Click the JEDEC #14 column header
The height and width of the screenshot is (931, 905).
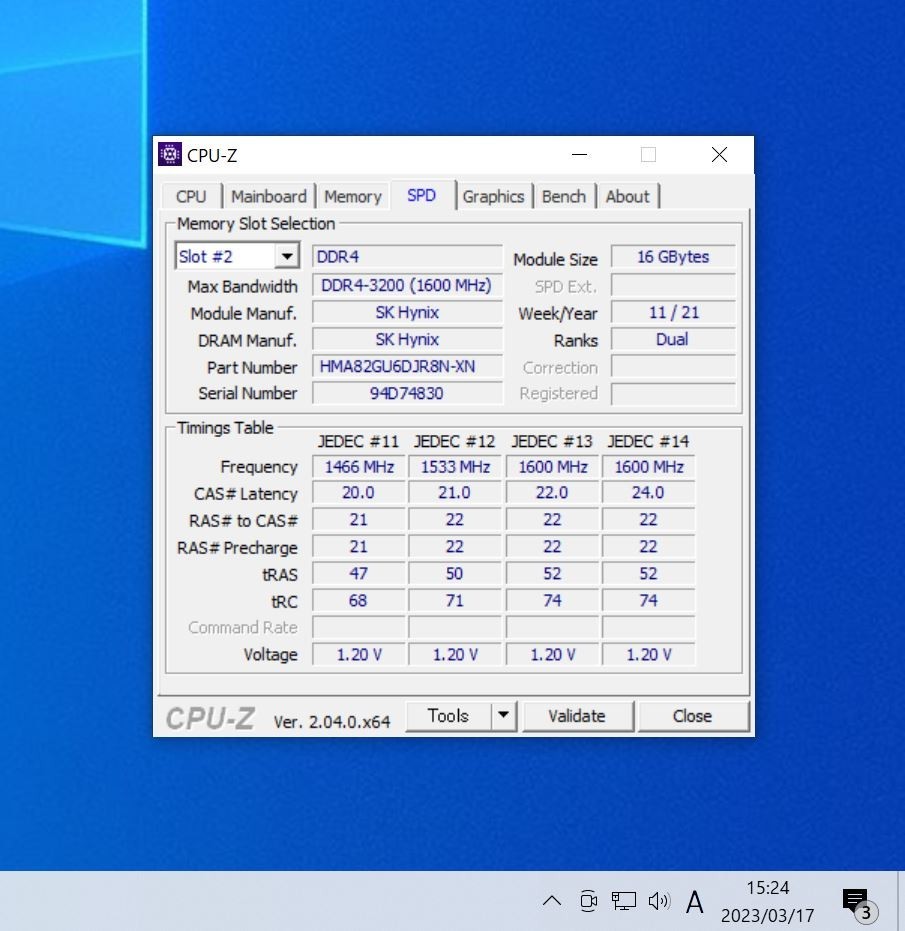coord(648,441)
